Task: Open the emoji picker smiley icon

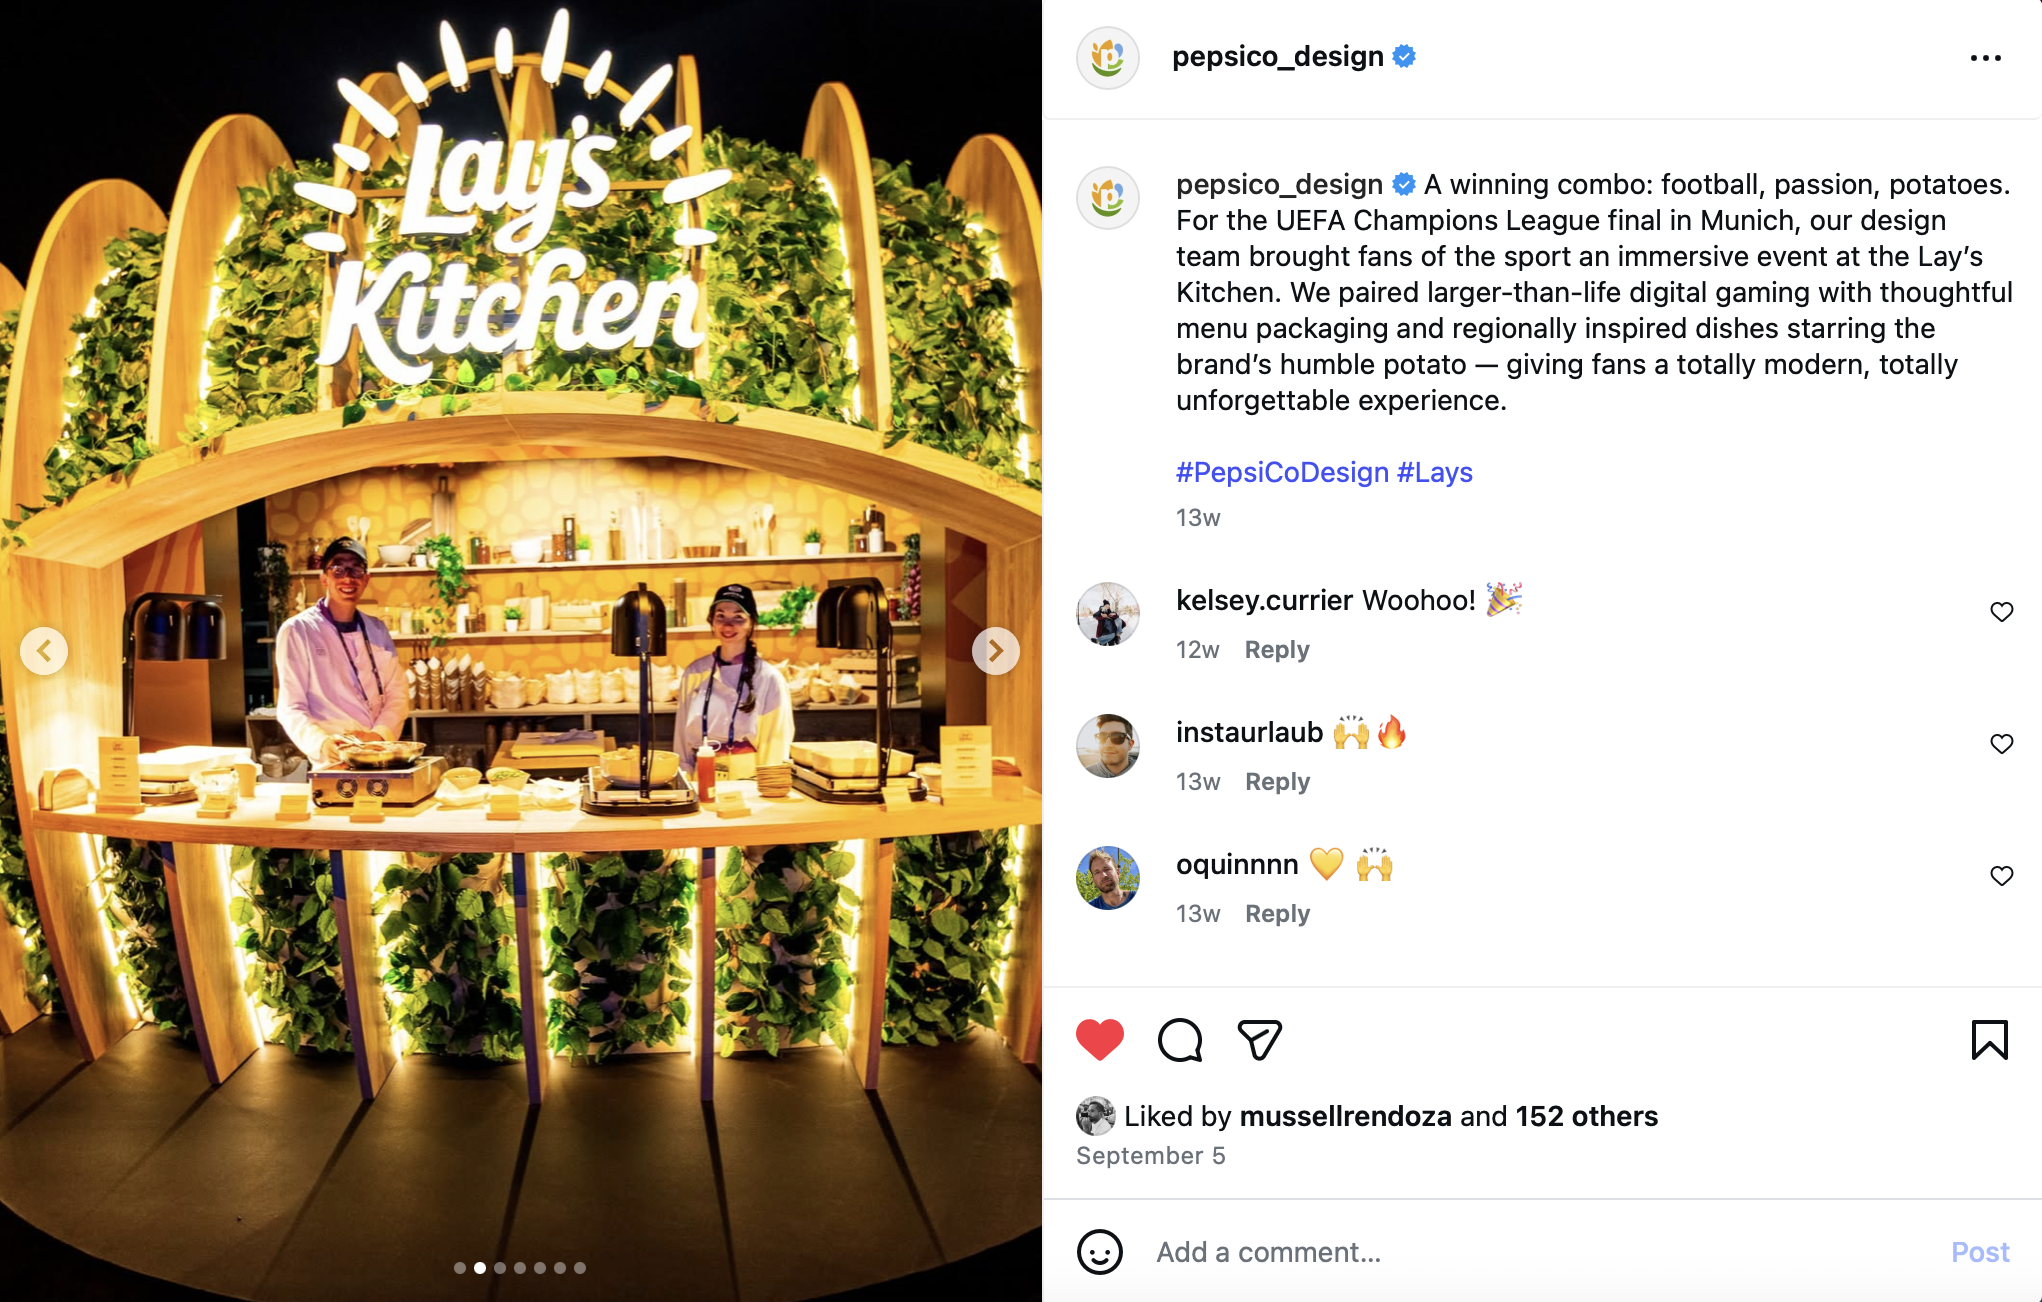Action: tap(1100, 1252)
